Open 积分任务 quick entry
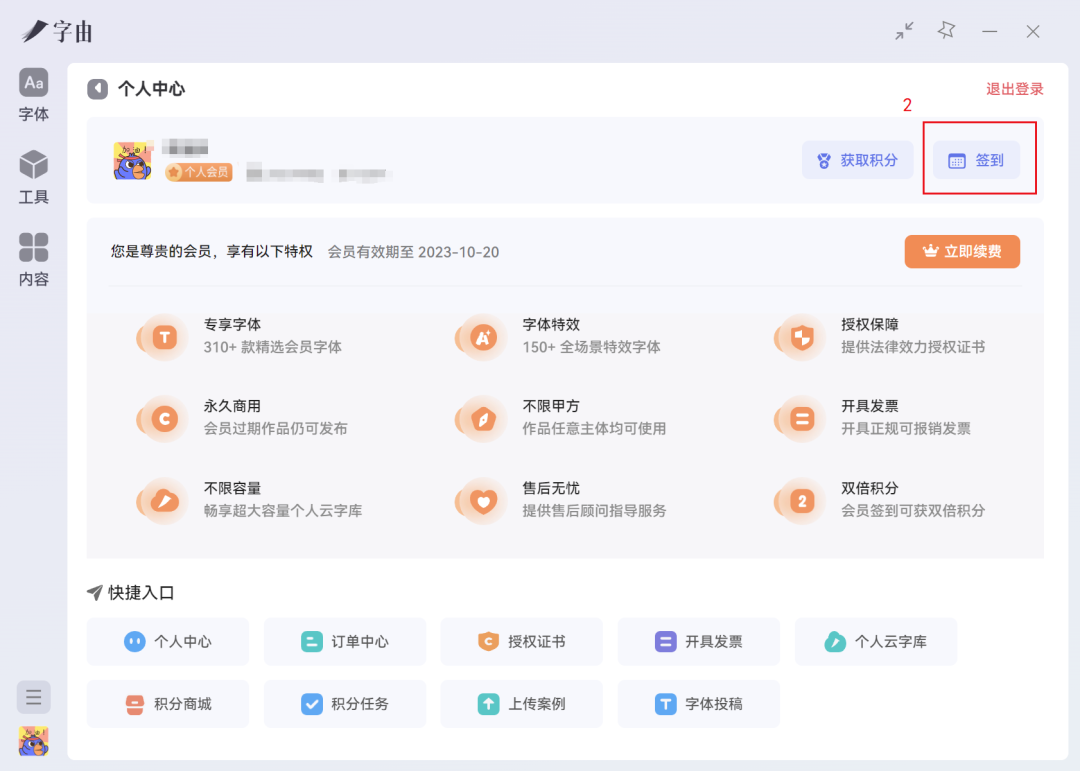This screenshot has height=771, width=1080. point(345,704)
